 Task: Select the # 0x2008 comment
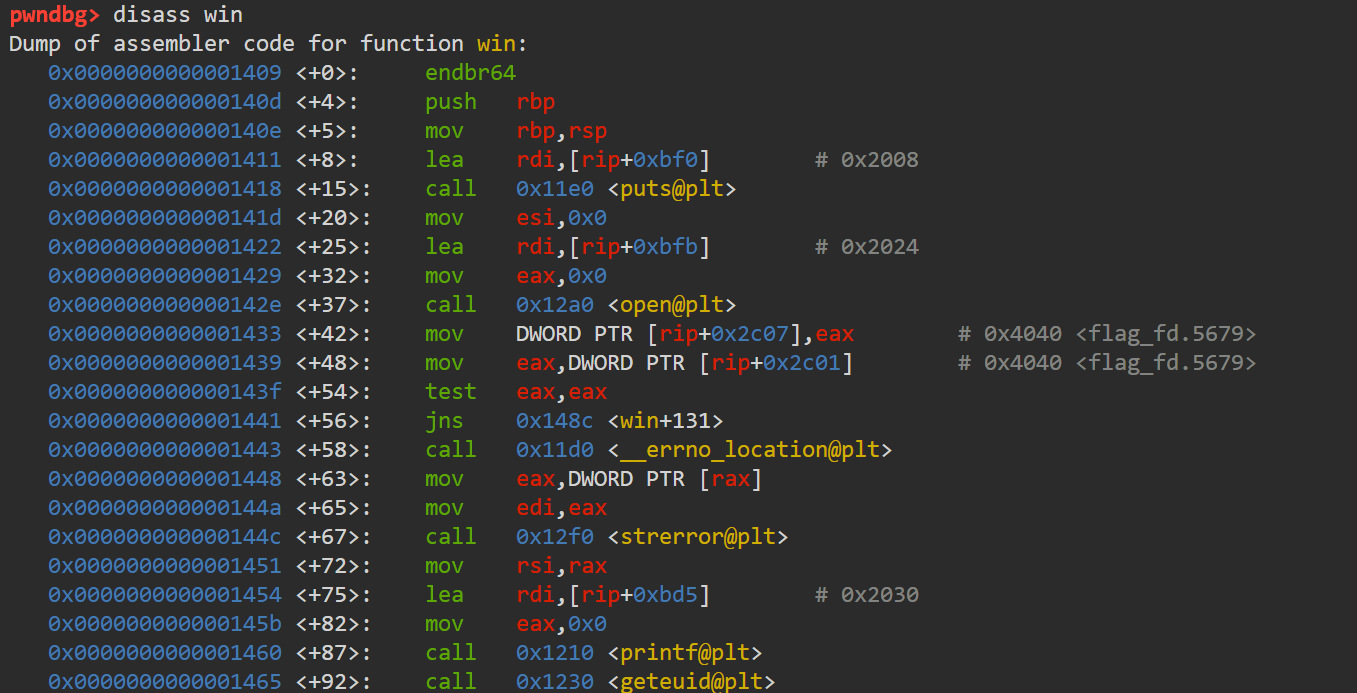[x=866, y=160]
